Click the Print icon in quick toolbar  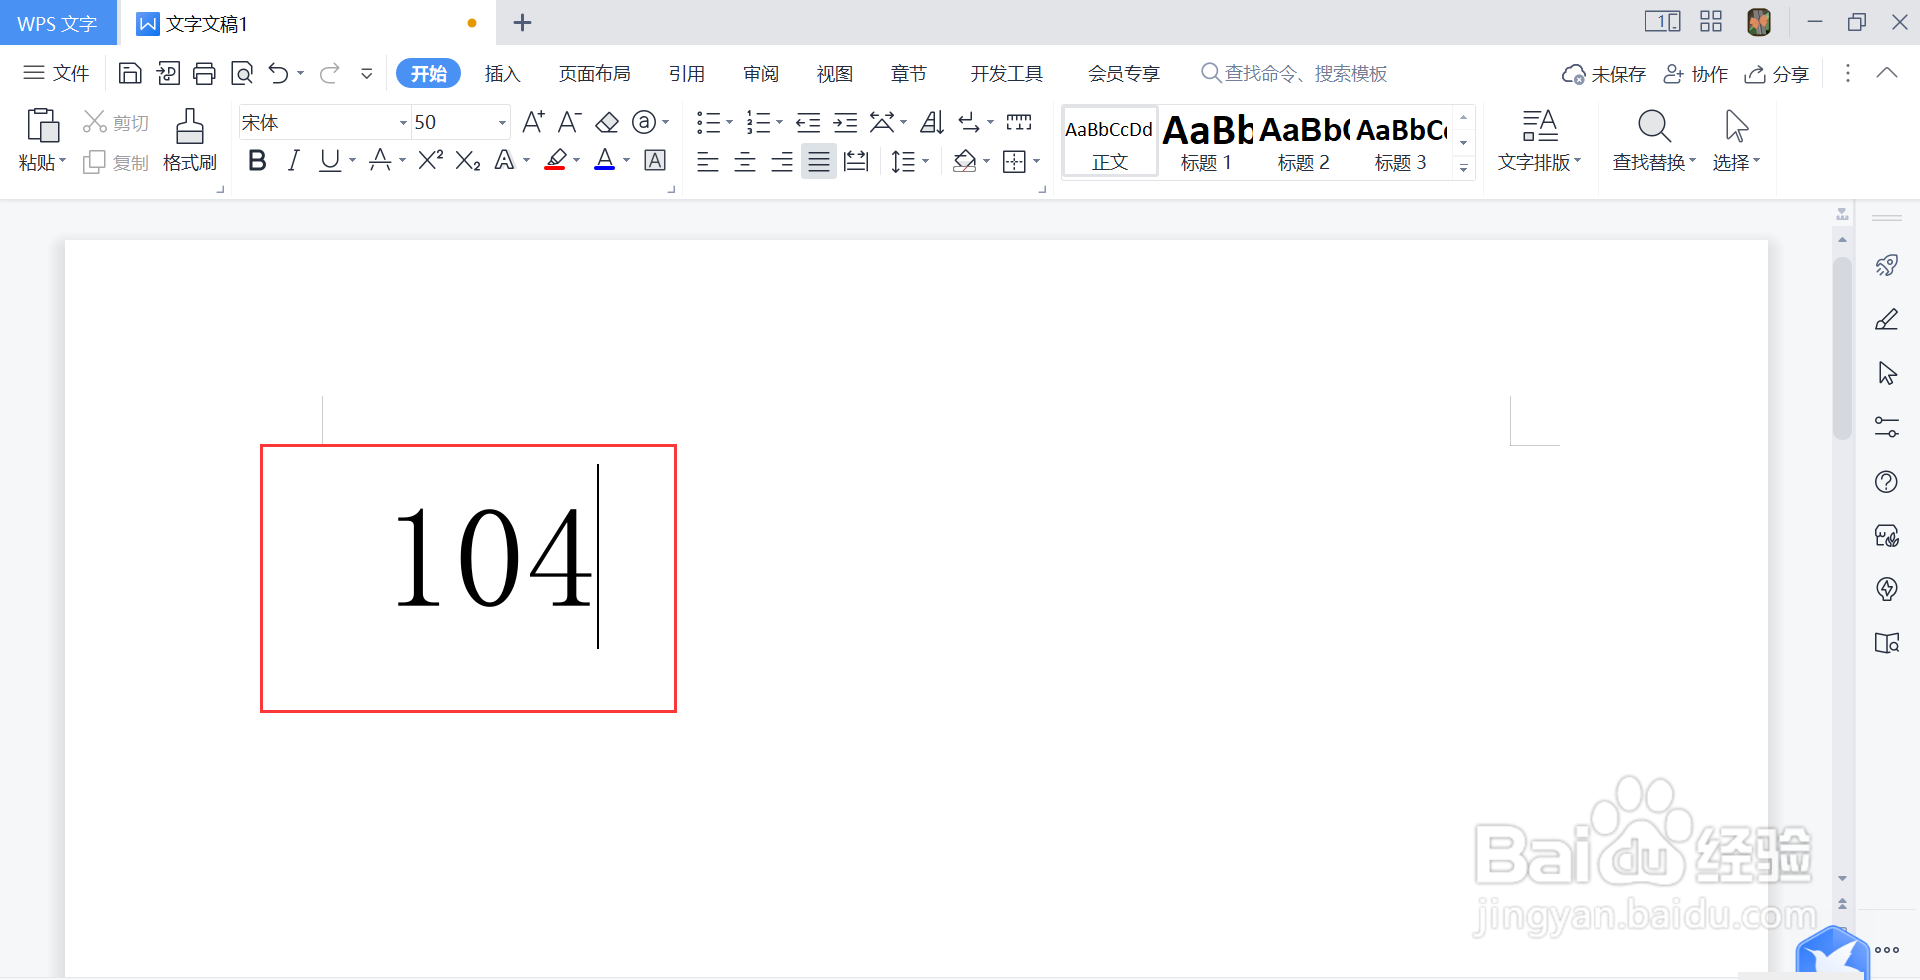204,73
